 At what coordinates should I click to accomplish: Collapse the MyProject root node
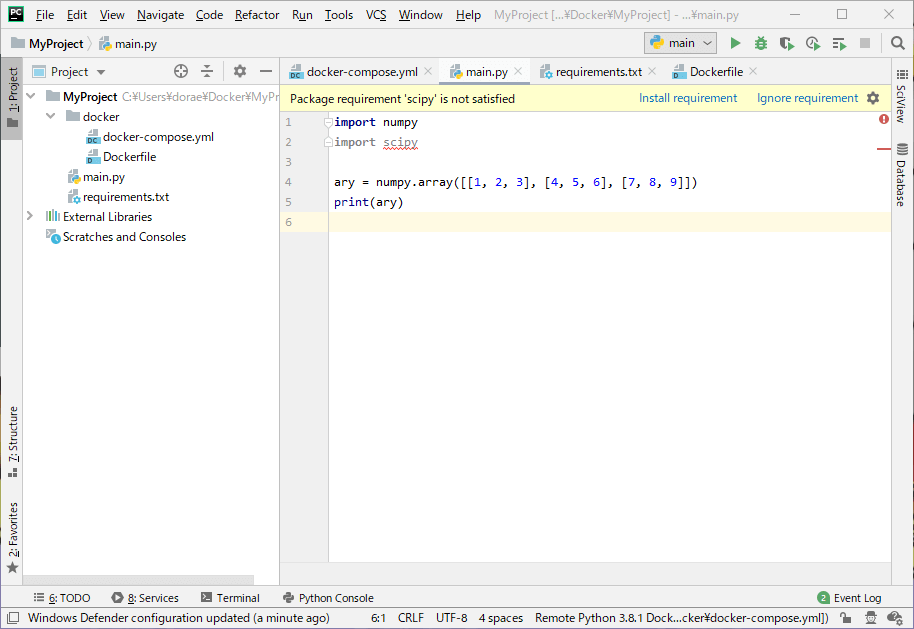(31, 96)
